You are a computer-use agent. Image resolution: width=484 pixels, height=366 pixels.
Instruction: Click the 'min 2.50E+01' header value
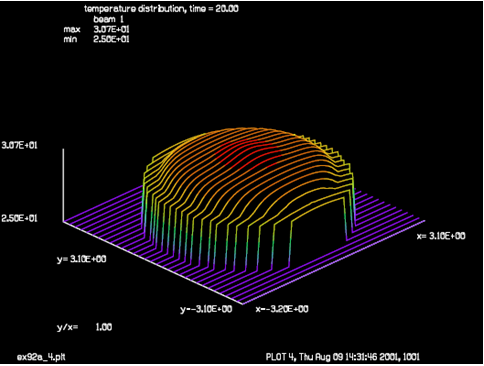97,39
